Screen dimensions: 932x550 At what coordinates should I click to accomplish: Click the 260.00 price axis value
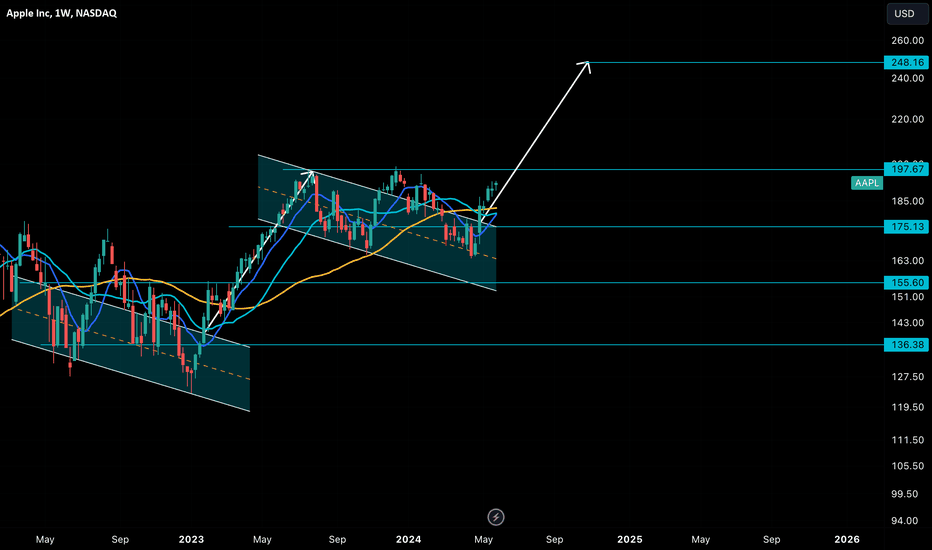pyautogui.click(x=908, y=41)
